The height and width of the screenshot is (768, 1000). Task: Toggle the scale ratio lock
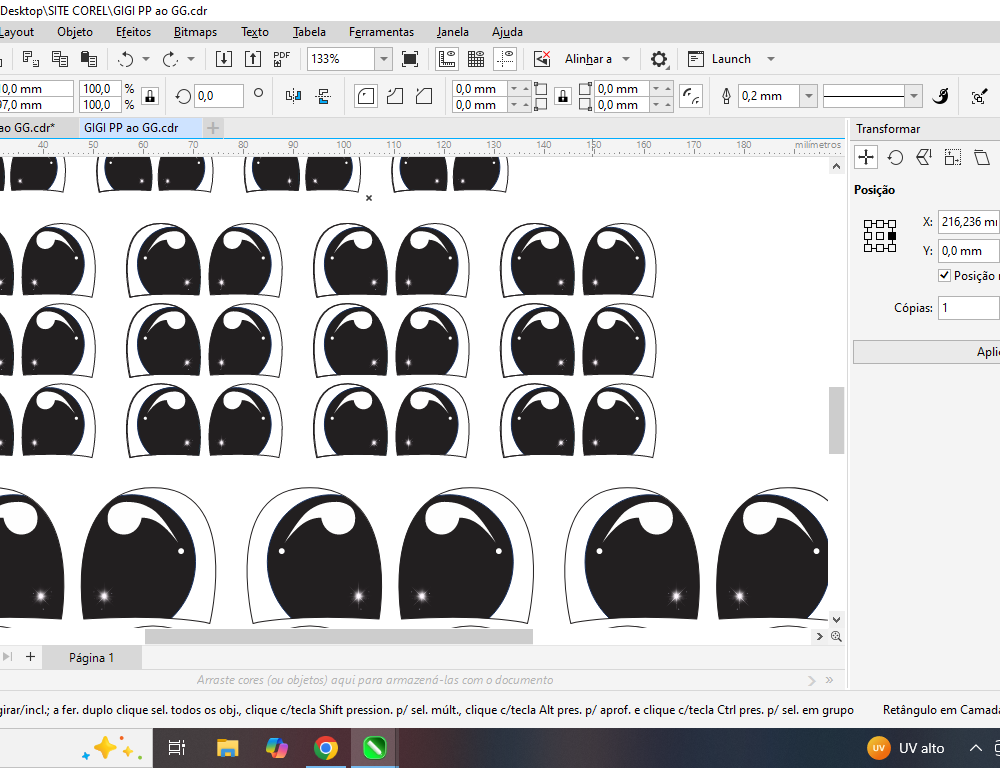[150, 96]
